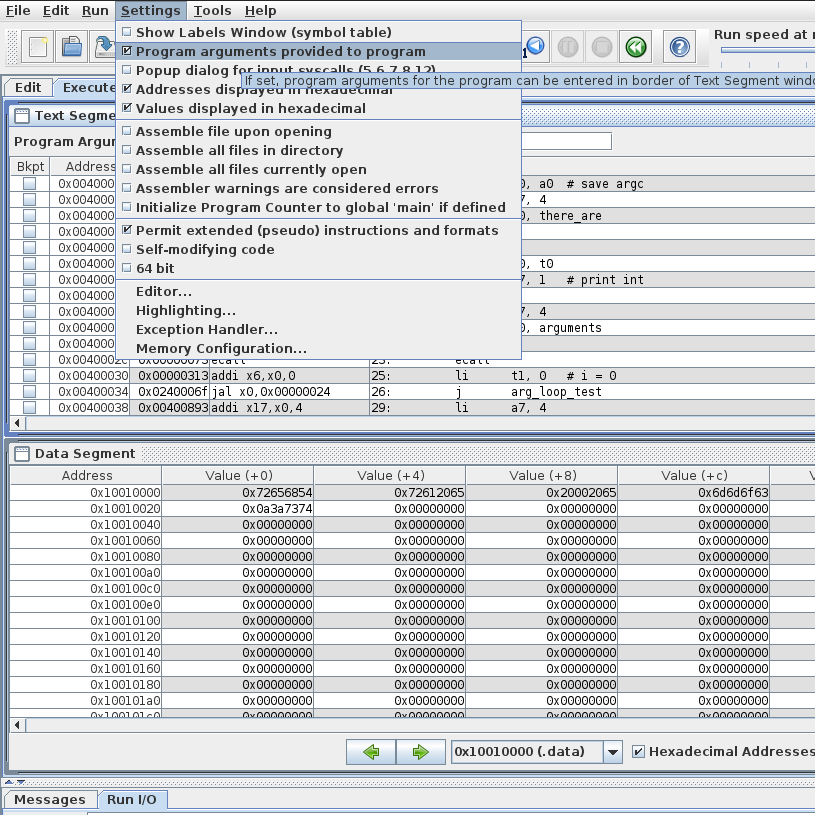The image size is (815, 815).
Task: Select instruction jal x0,0x00000024
Action: [x=289, y=392]
